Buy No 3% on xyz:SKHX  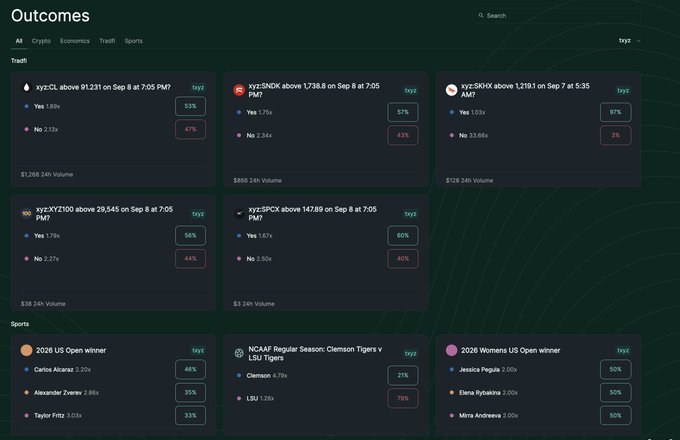coord(615,135)
